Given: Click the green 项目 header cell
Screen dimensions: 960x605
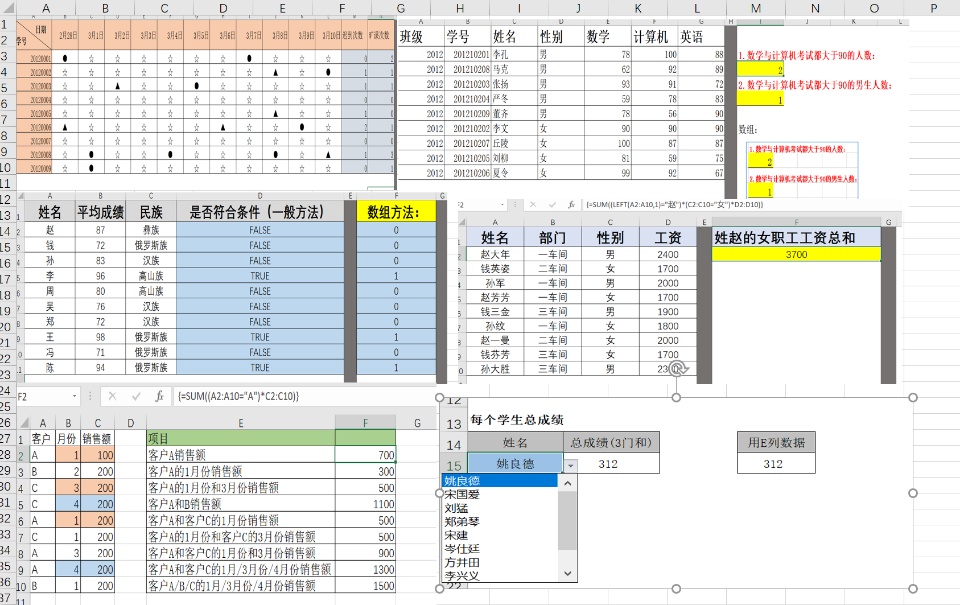Looking at the screenshot, I should [x=241, y=438].
